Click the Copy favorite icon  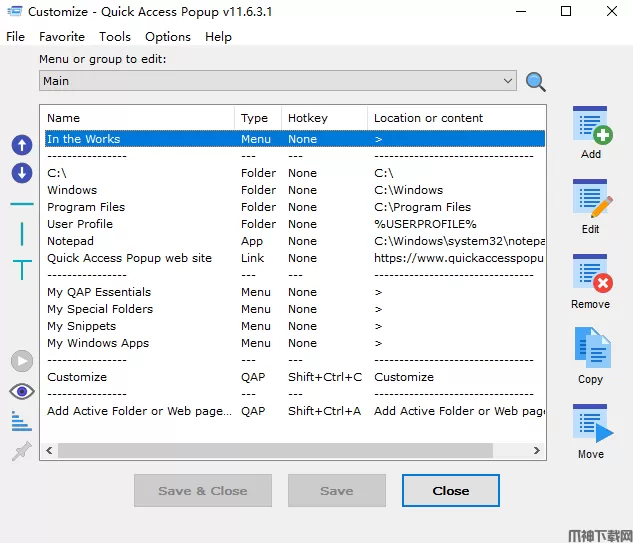coord(590,348)
